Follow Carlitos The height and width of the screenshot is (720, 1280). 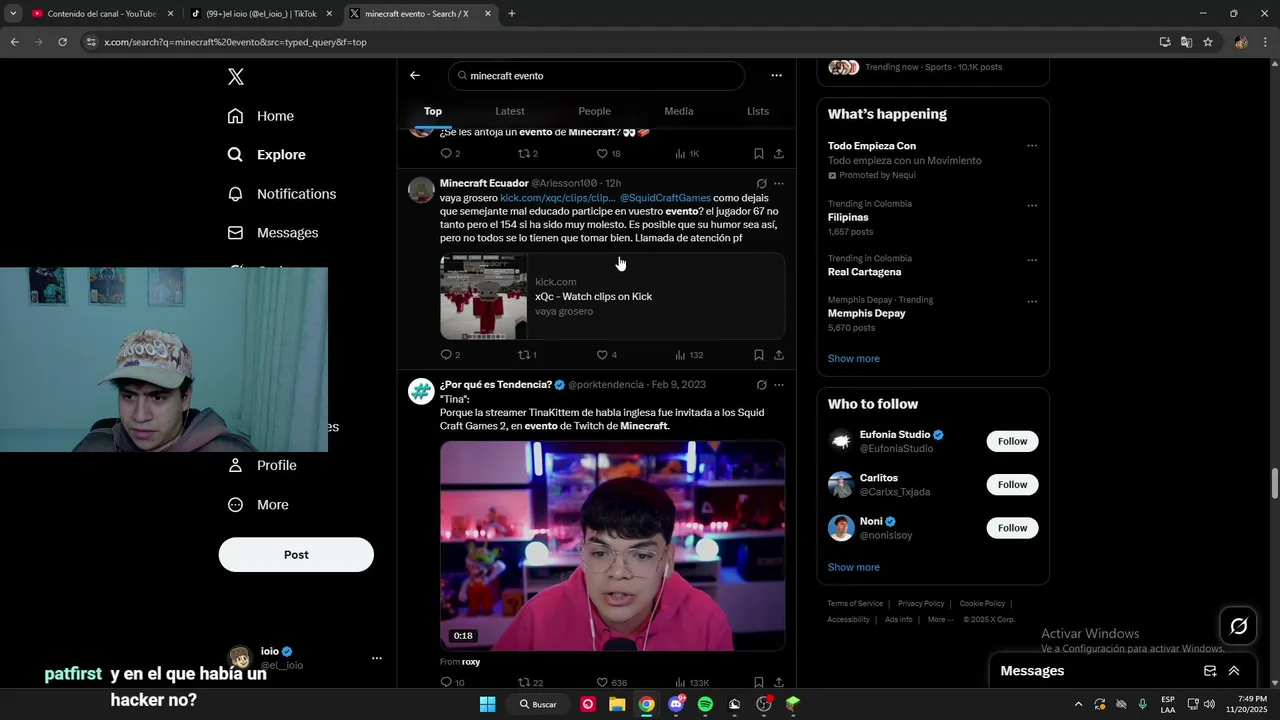click(1012, 485)
